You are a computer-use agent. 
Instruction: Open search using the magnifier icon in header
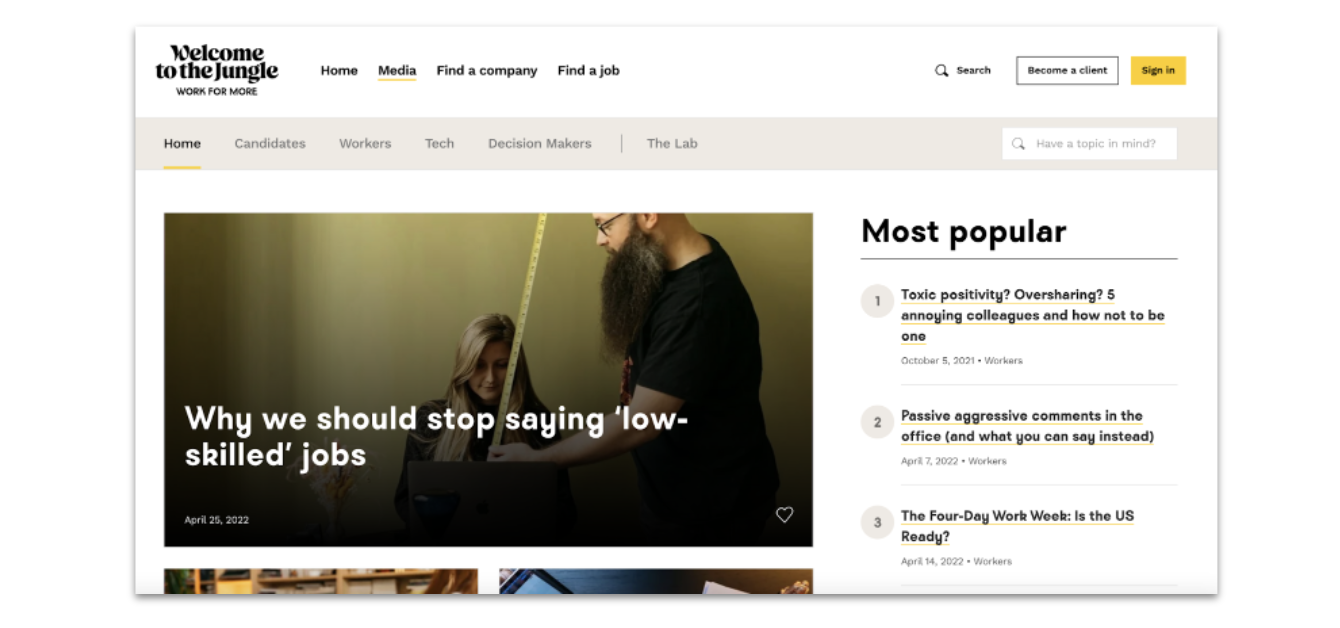(941, 70)
